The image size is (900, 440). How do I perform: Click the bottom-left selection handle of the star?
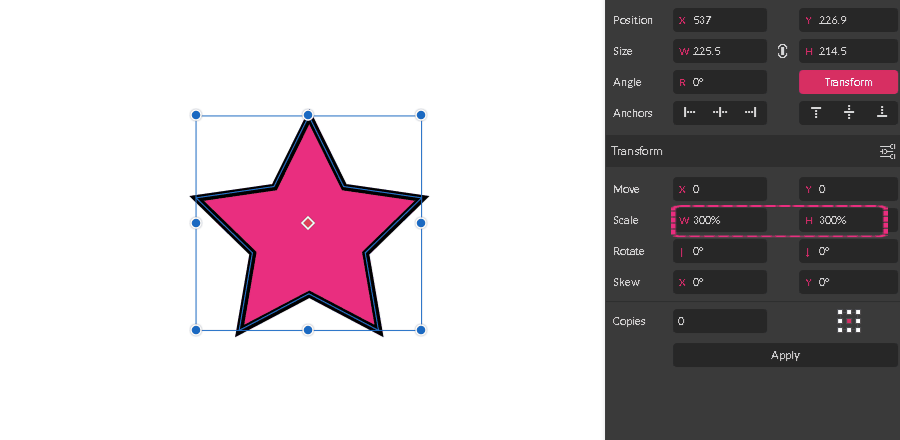coord(196,330)
